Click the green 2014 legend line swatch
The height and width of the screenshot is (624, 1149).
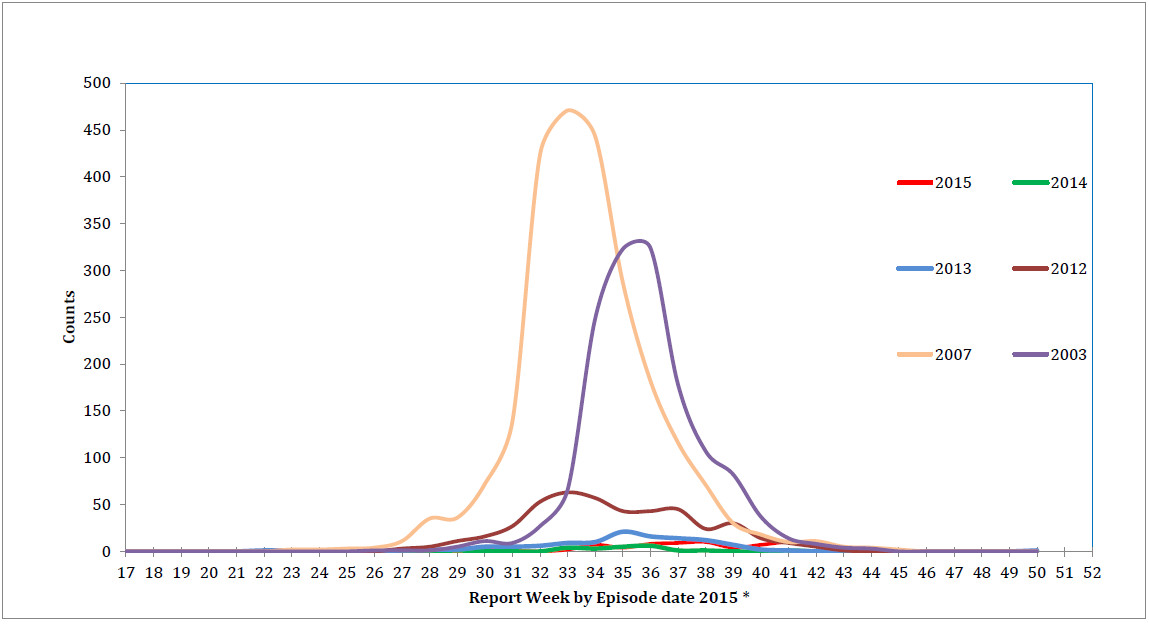click(1030, 183)
